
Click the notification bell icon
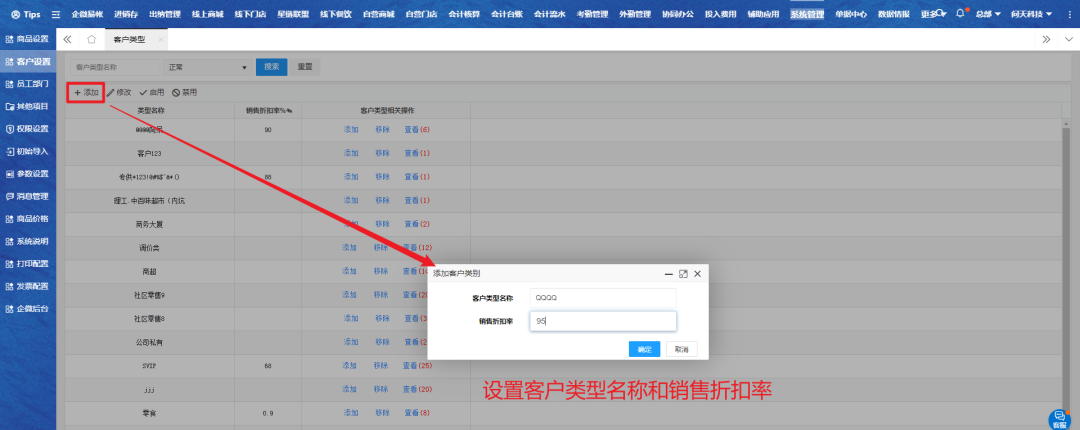point(960,15)
